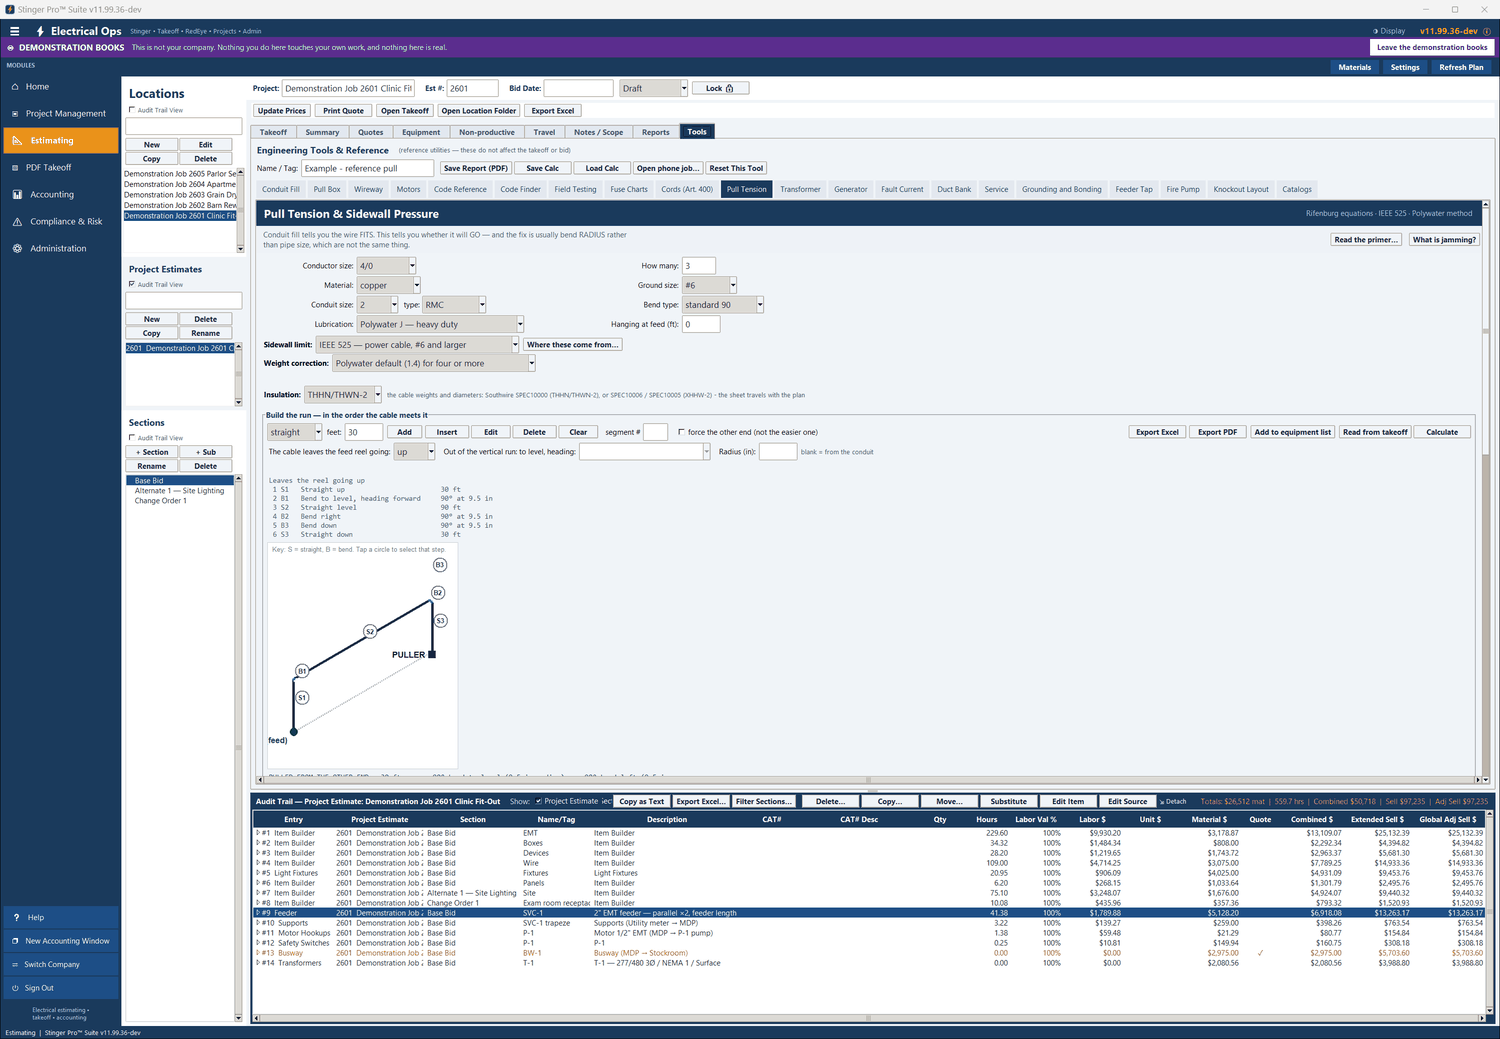Click the feet input field
The width and height of the screenshot is (1500, 1039).
point(364,432)
